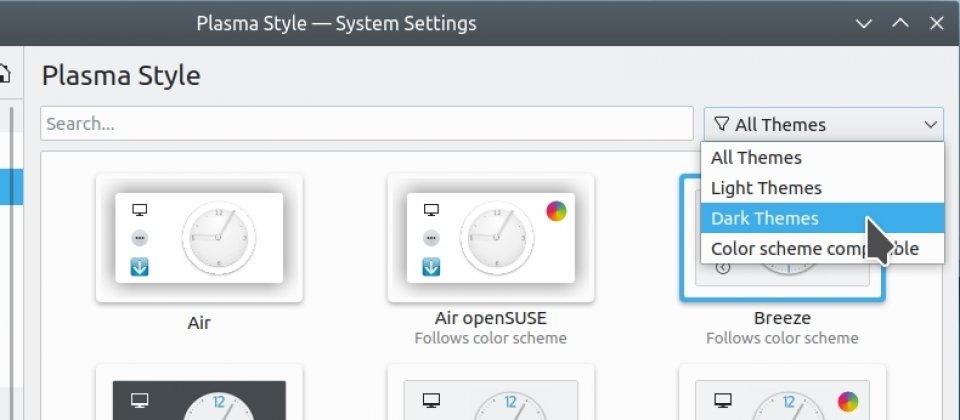Click the Air theme name label
The image size is (960, 420).
[199, 323]
